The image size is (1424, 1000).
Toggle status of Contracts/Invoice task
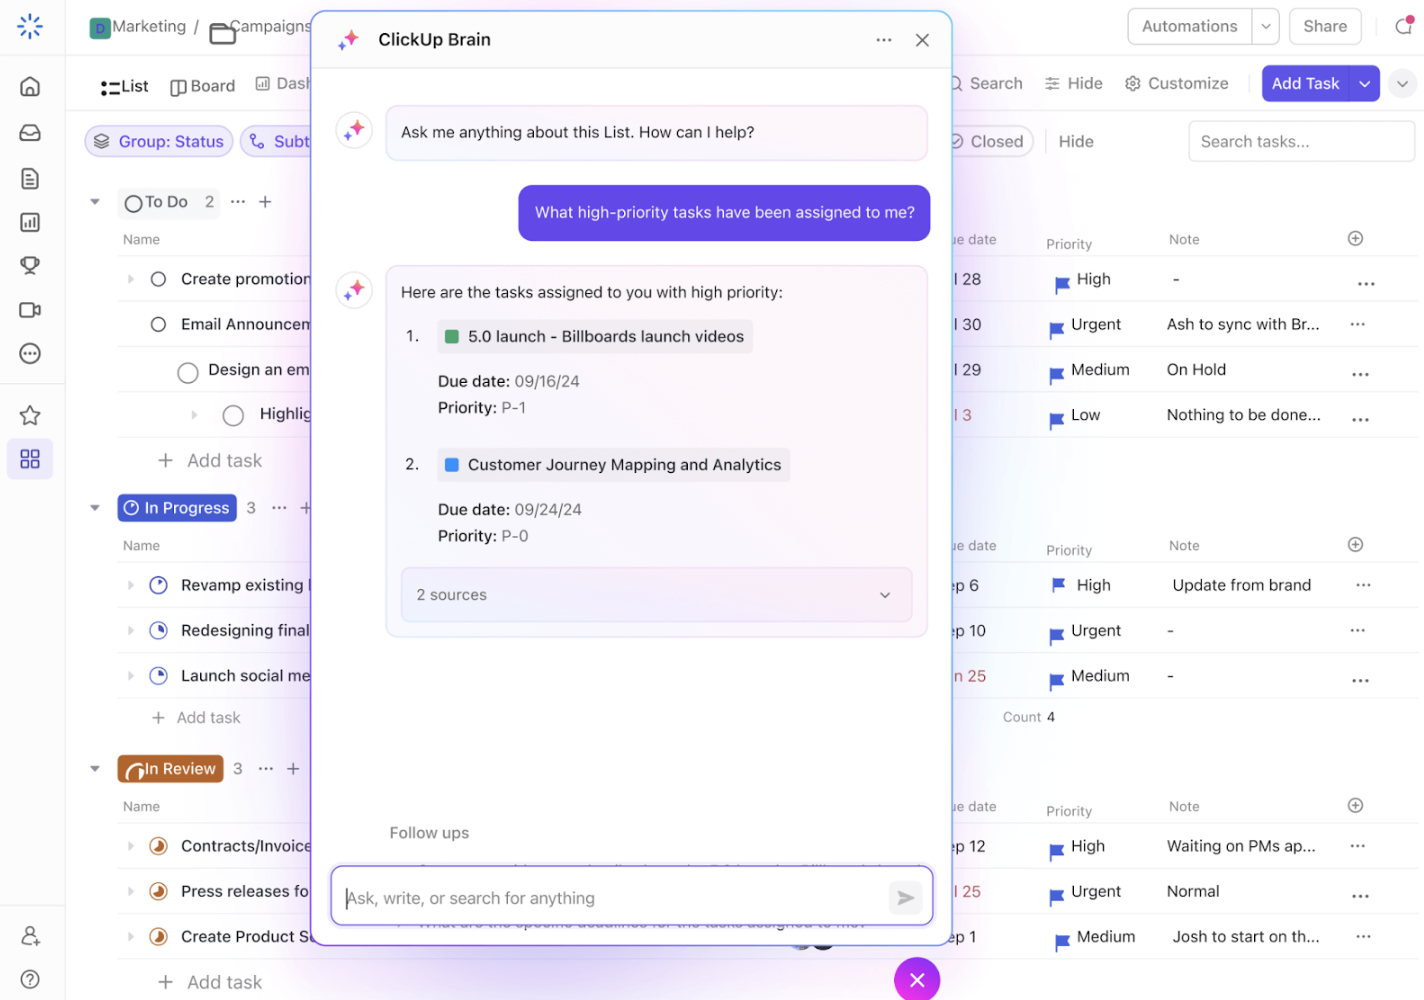pyautogui.click(x=158, y=846)
